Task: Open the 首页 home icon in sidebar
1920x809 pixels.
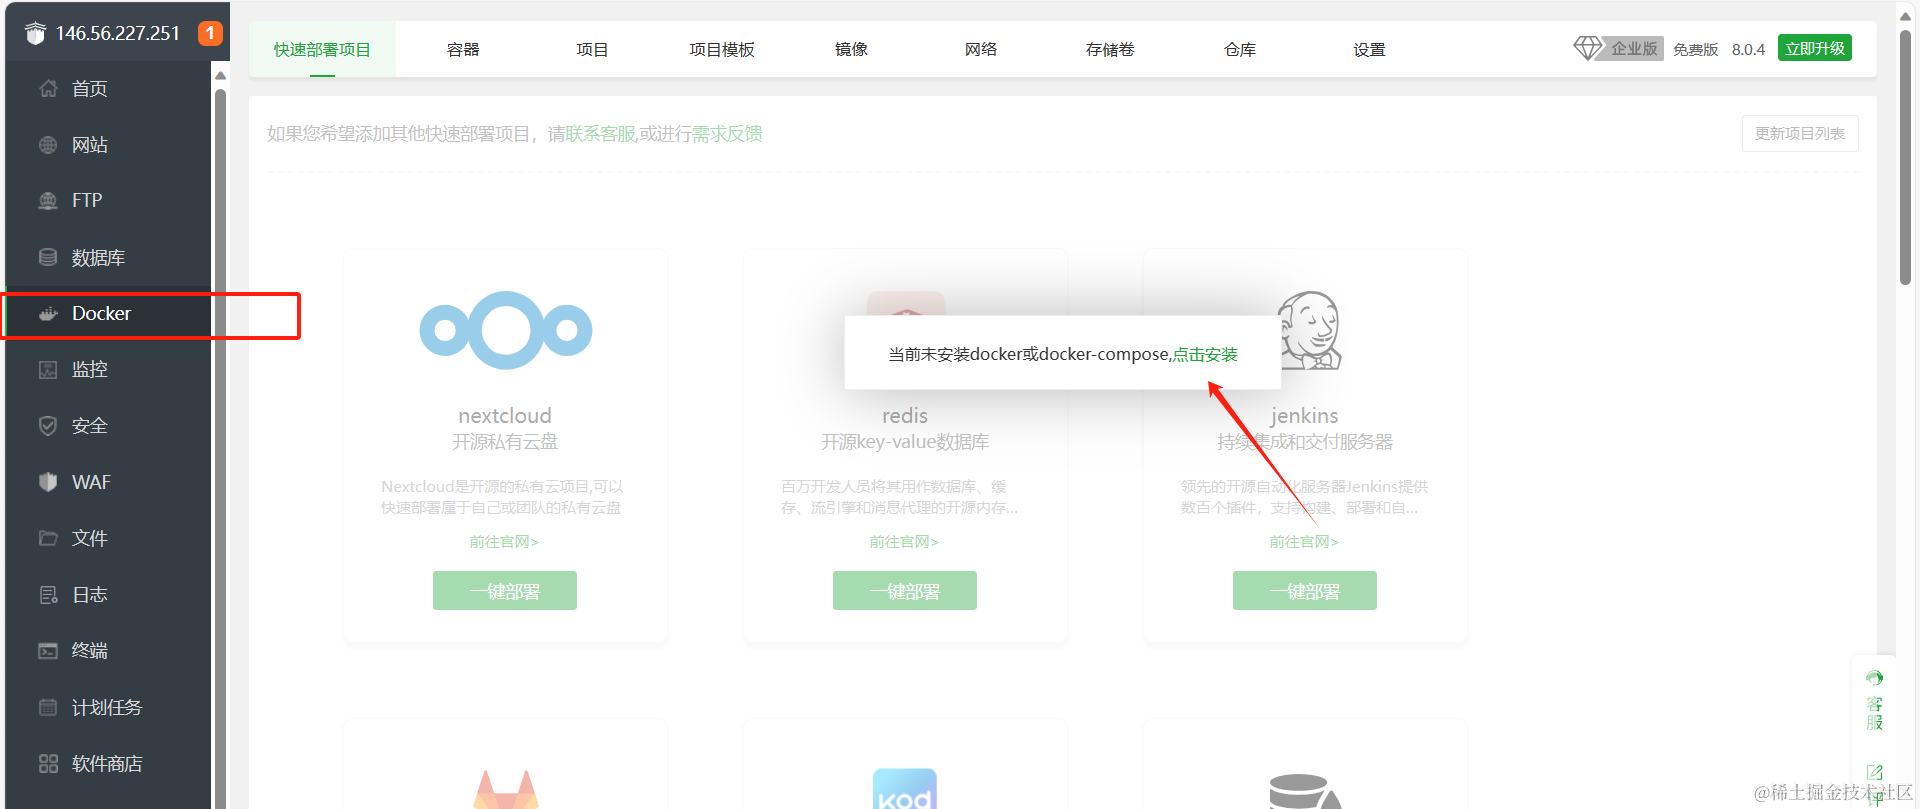Action: (x=48, y=88)
